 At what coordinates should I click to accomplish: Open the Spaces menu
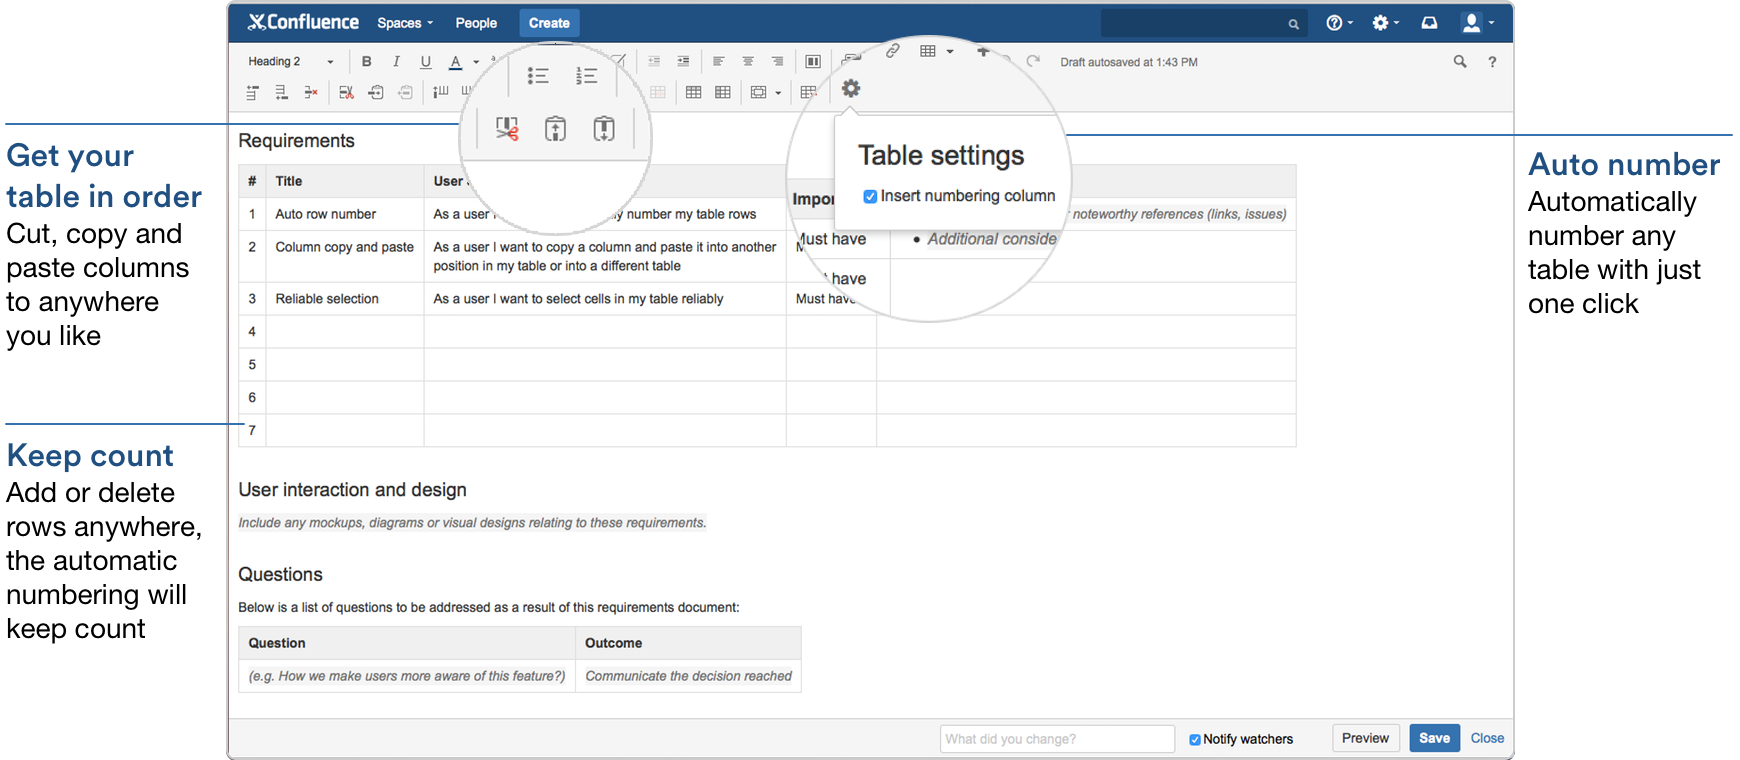click(x=405, y=23)
